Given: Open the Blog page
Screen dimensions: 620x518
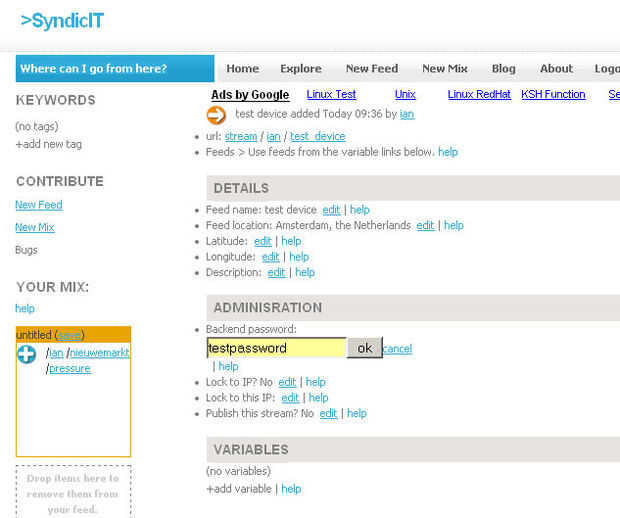Looking at the screenshot, I should (504, 69).
